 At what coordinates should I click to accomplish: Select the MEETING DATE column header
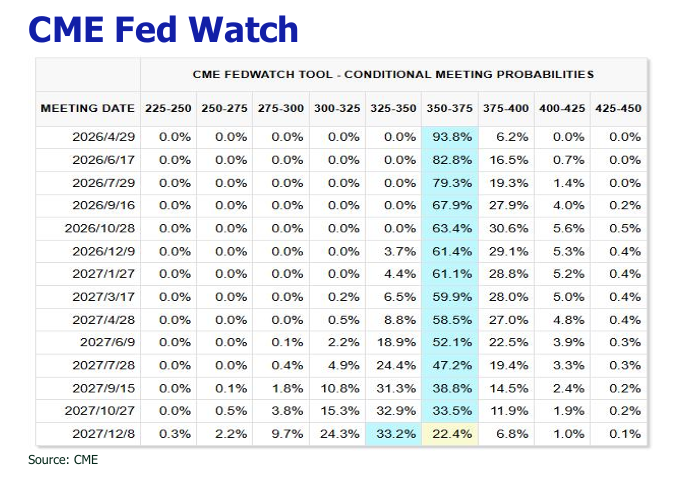point(87,108)
